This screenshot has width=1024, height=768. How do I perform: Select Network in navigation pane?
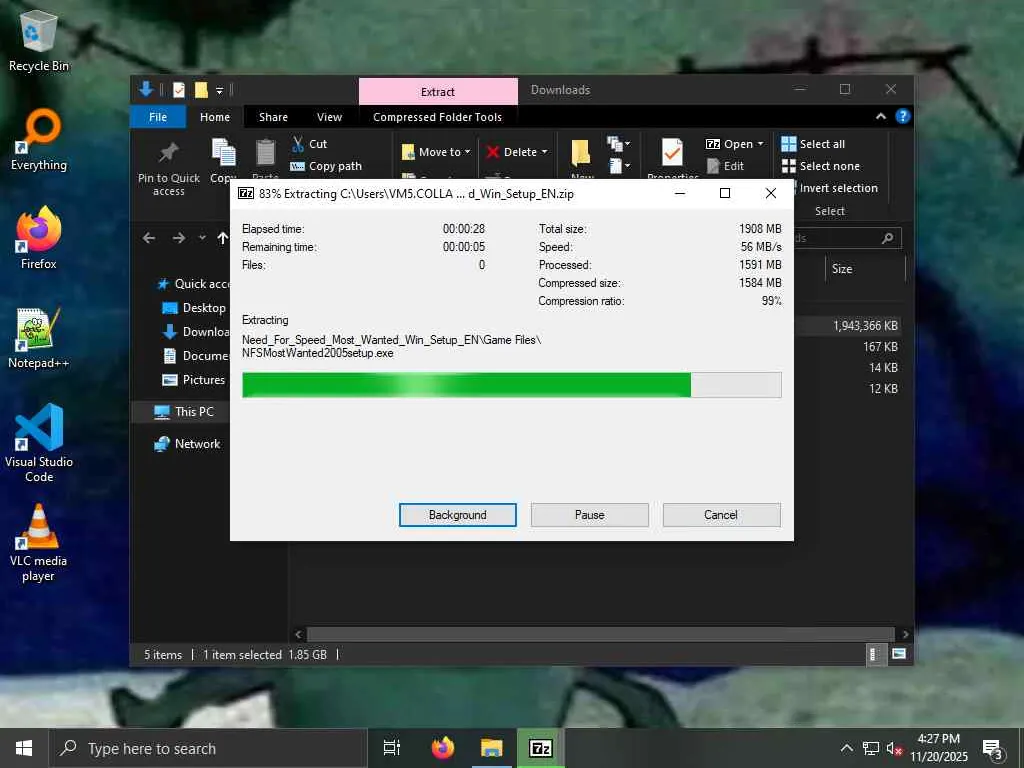[x=187, y=443]
